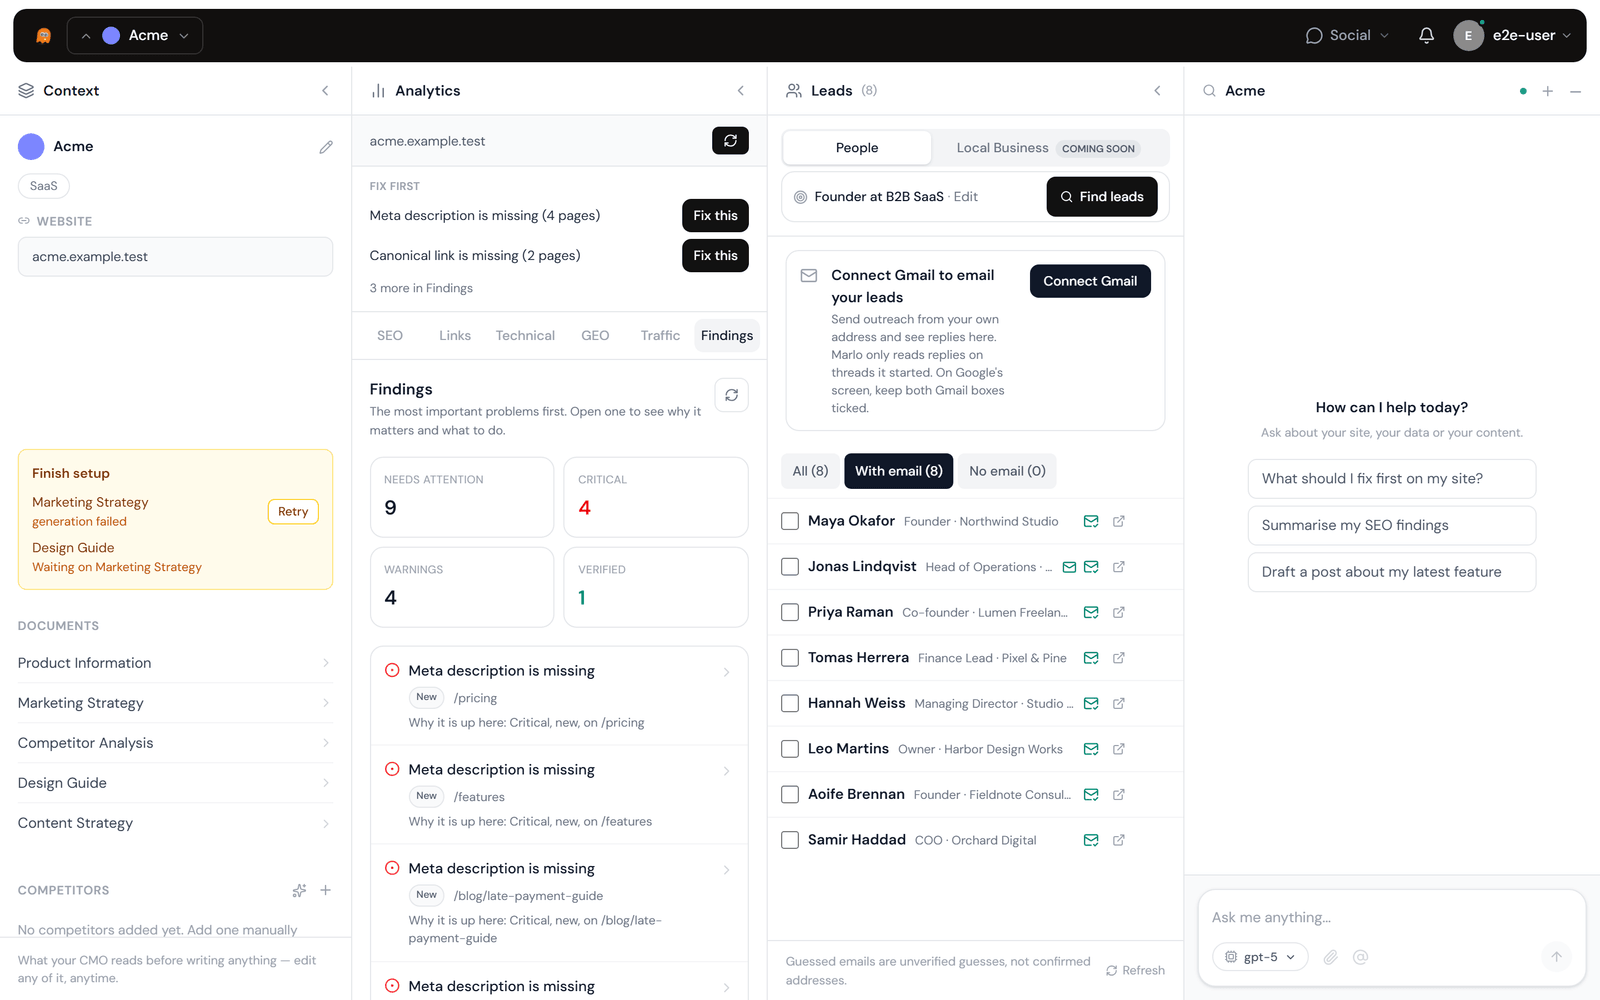The image size is (1600, 1000).
Task: Select the Maya Okafor checkbox
Action: [x=790, y=521]
